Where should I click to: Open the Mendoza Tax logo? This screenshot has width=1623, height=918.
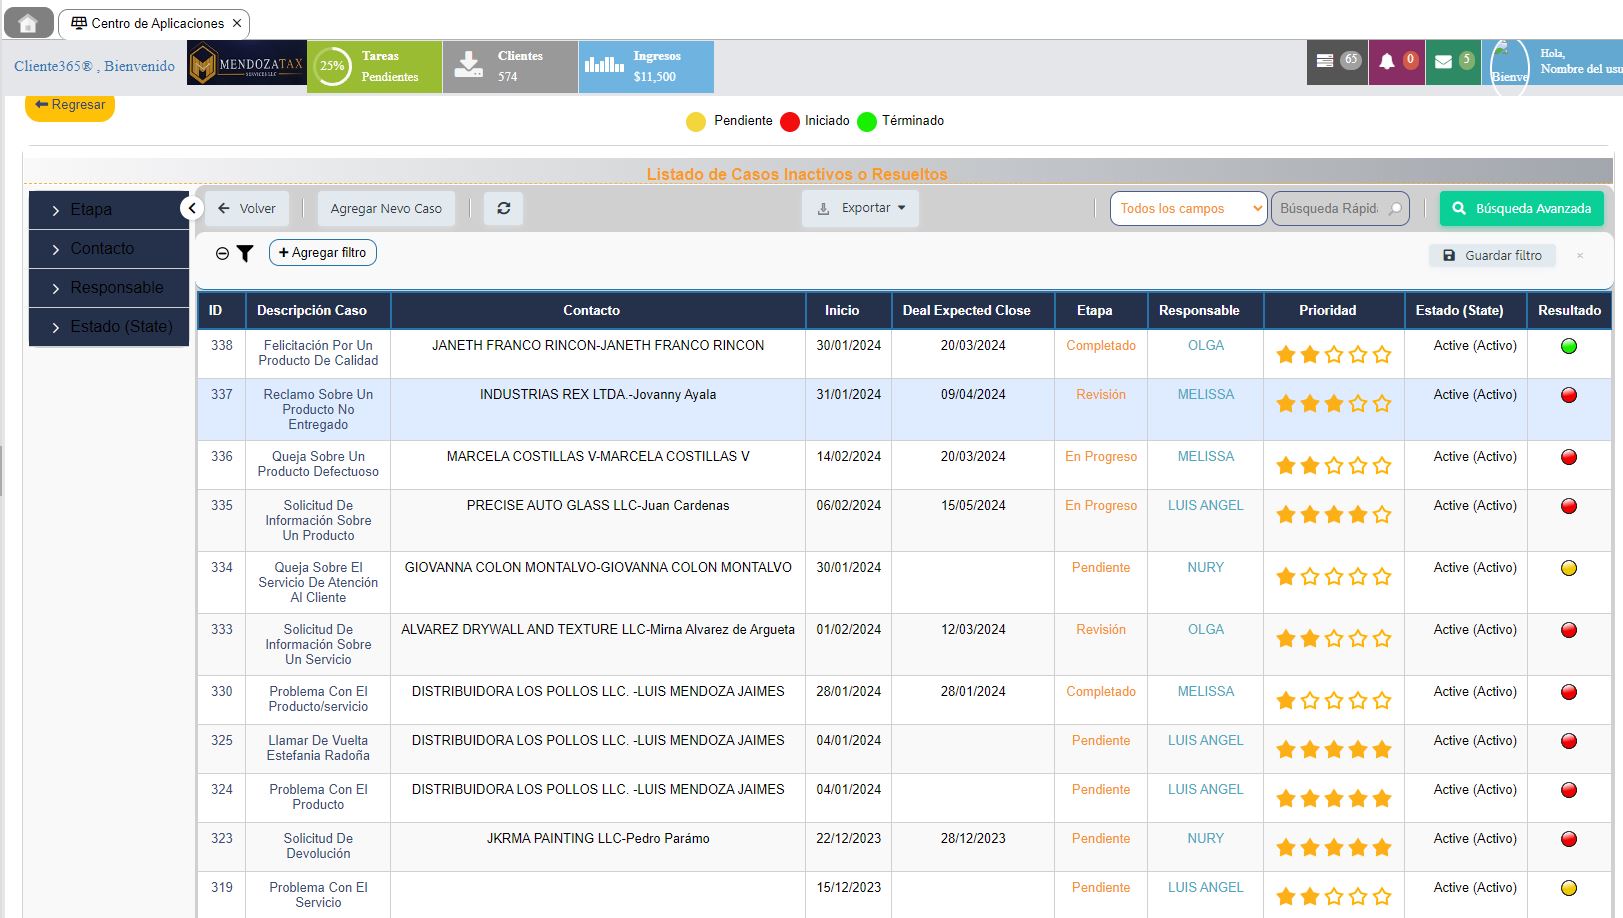[x=247, y=64]
